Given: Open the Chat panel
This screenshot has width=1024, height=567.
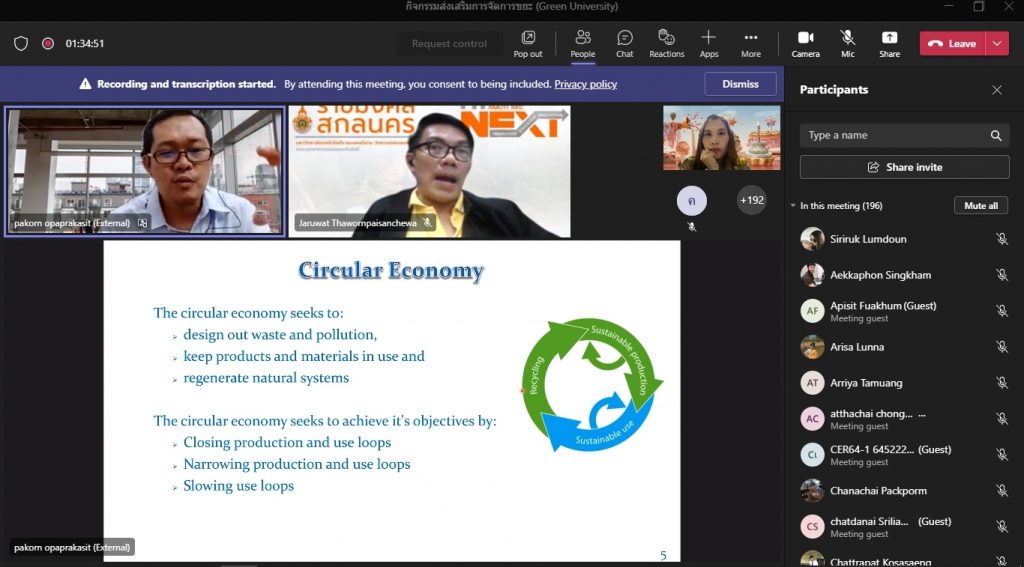Looking at the screenshot, I should (624, 43).
